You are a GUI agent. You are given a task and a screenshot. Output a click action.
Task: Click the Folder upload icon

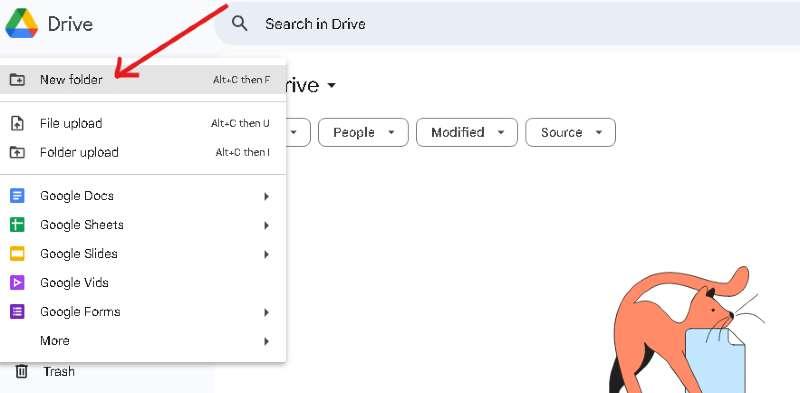click(x=17, y=153)
